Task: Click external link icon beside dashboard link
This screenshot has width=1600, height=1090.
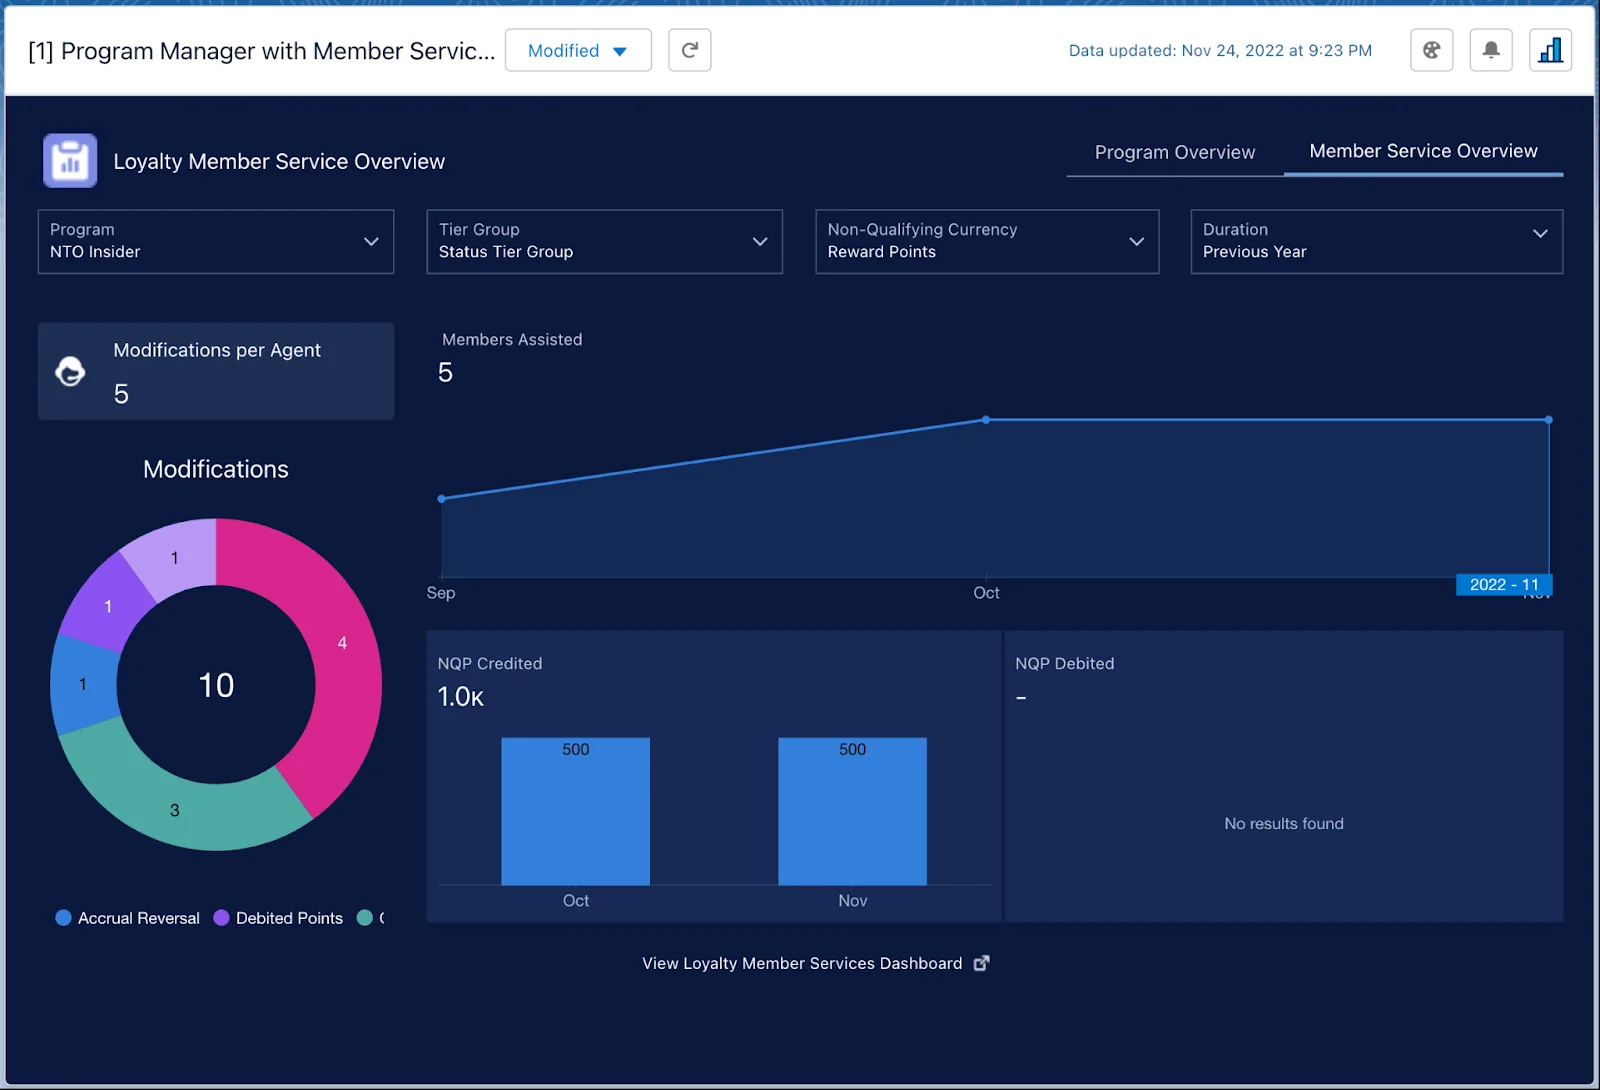Action: [981, 963]
